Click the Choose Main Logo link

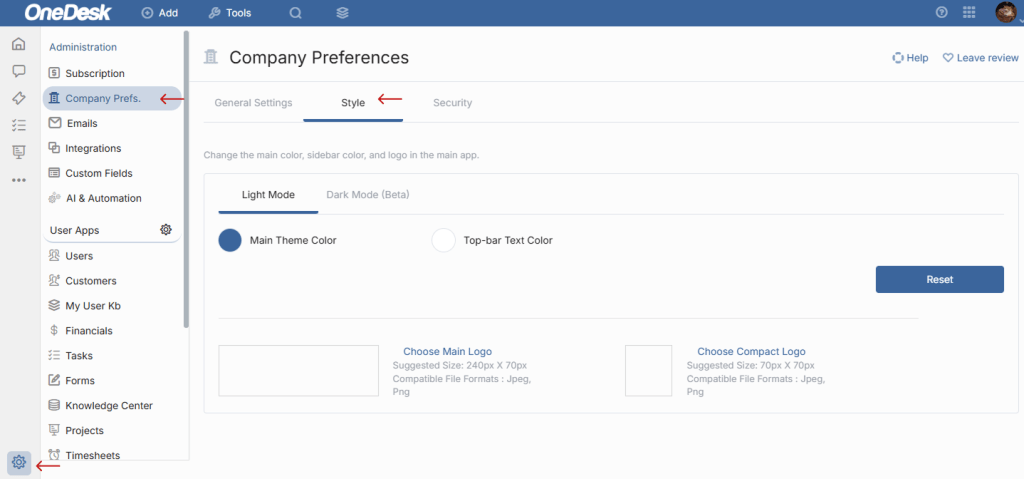(x=447, y=352)
